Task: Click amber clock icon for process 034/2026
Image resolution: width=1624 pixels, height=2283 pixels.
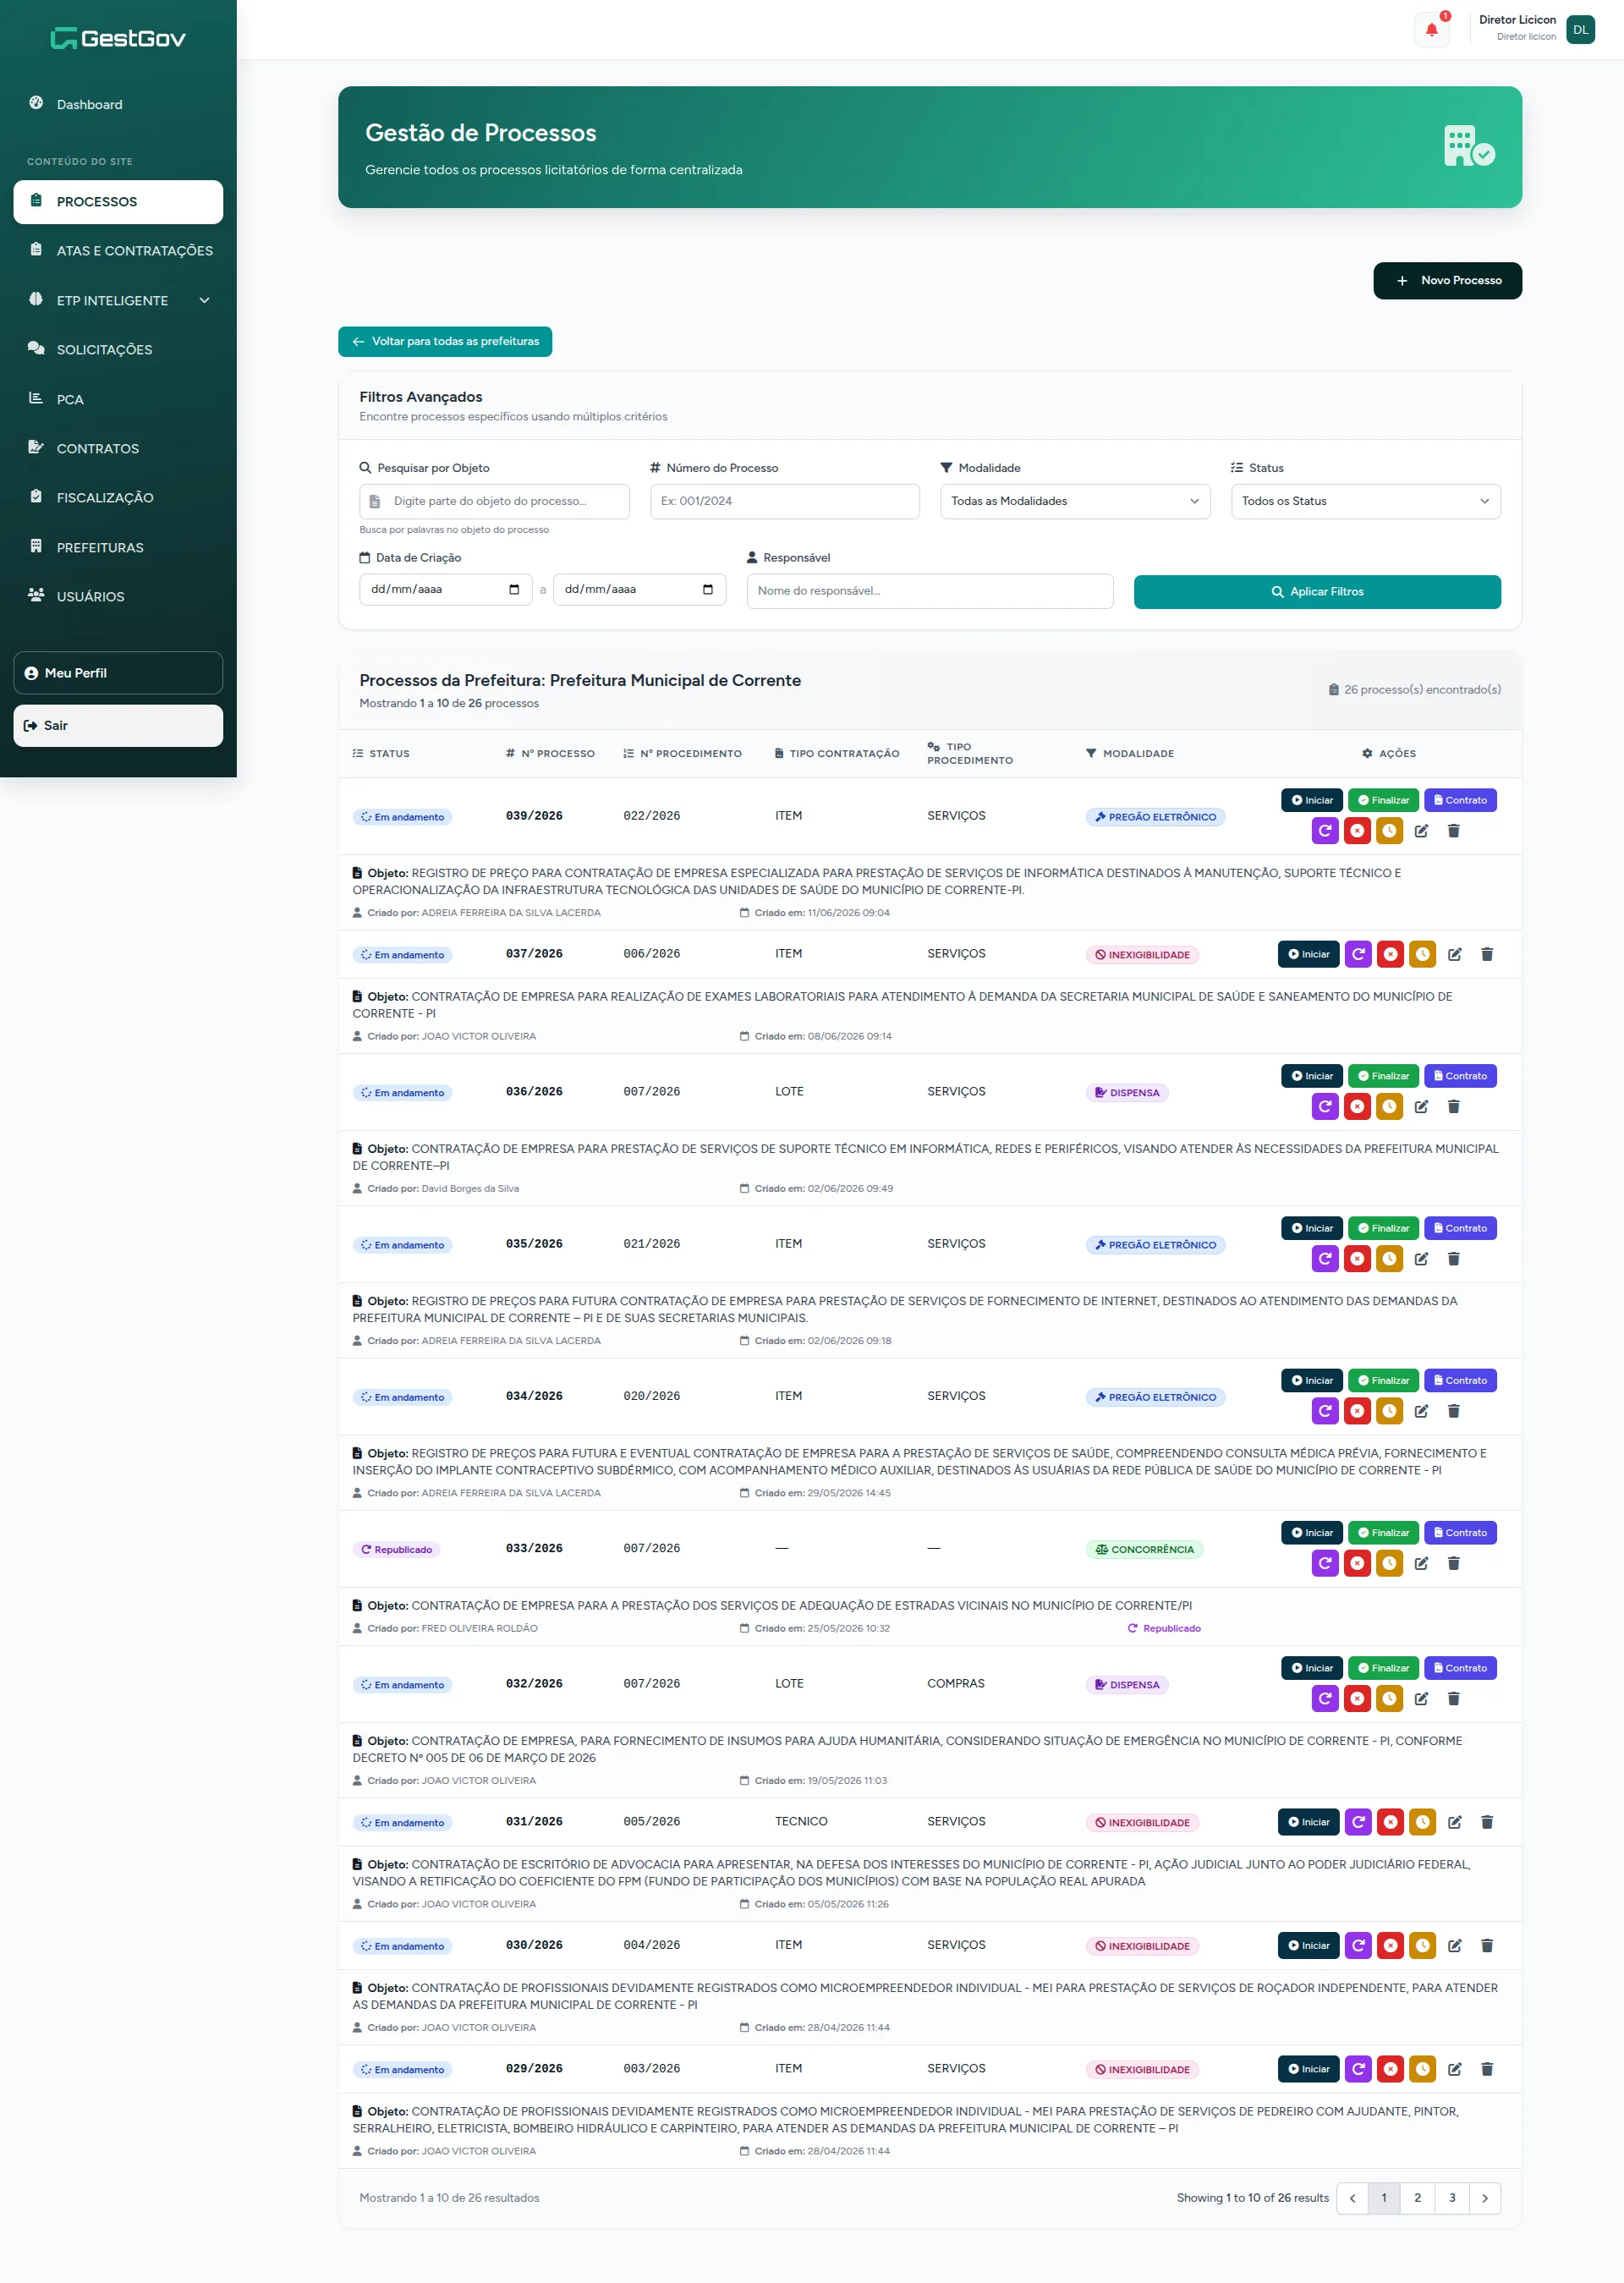Action: click(x=1389, y=1410)
